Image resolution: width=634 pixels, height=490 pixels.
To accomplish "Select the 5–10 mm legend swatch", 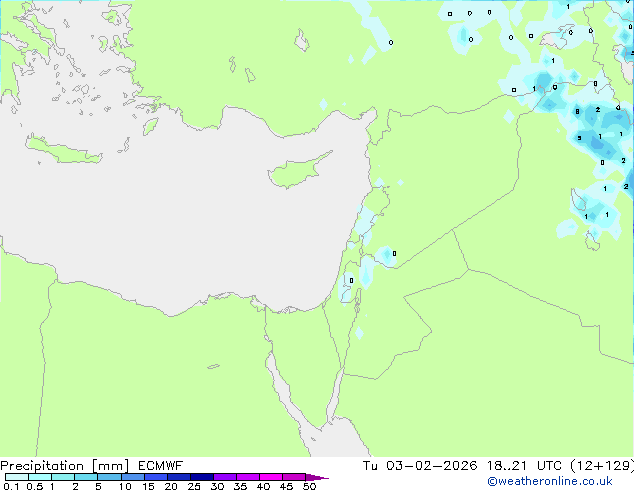I will [109, 477].
